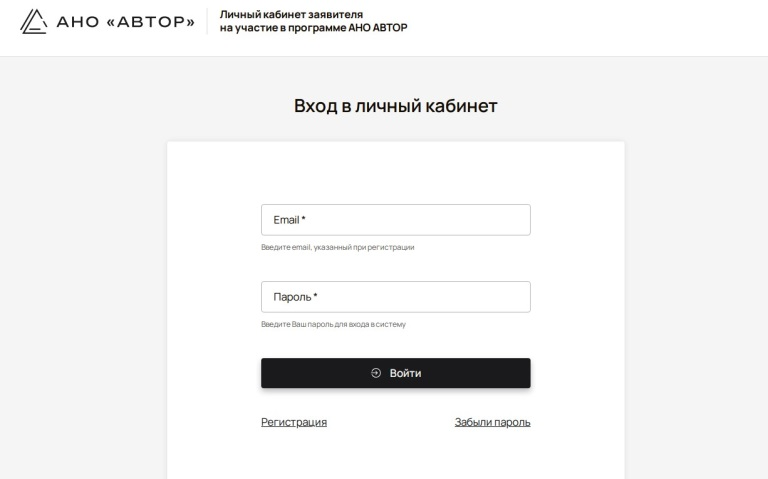The height and width of the screenshot is (479, 768).
Task: Click the triangle logo icon in header
Action: point(33,21)
